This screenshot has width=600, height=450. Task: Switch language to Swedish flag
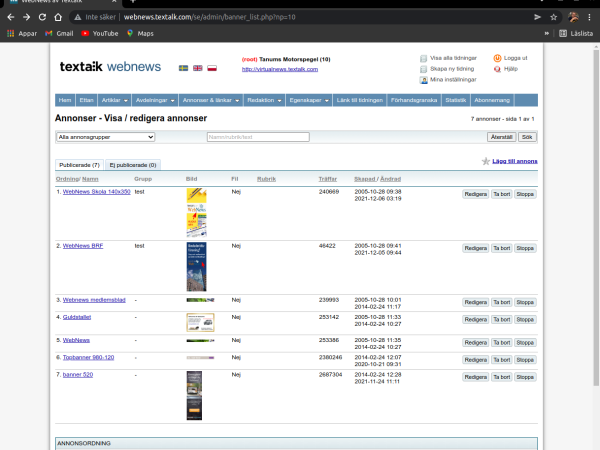tap(183, 68)
